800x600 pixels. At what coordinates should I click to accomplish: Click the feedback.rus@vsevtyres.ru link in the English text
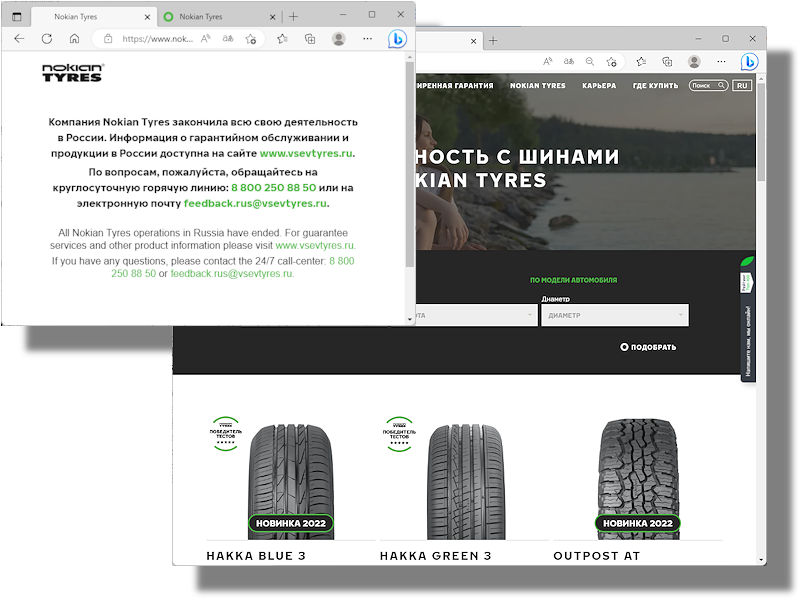pyautogui.click(x=231, y=273)
